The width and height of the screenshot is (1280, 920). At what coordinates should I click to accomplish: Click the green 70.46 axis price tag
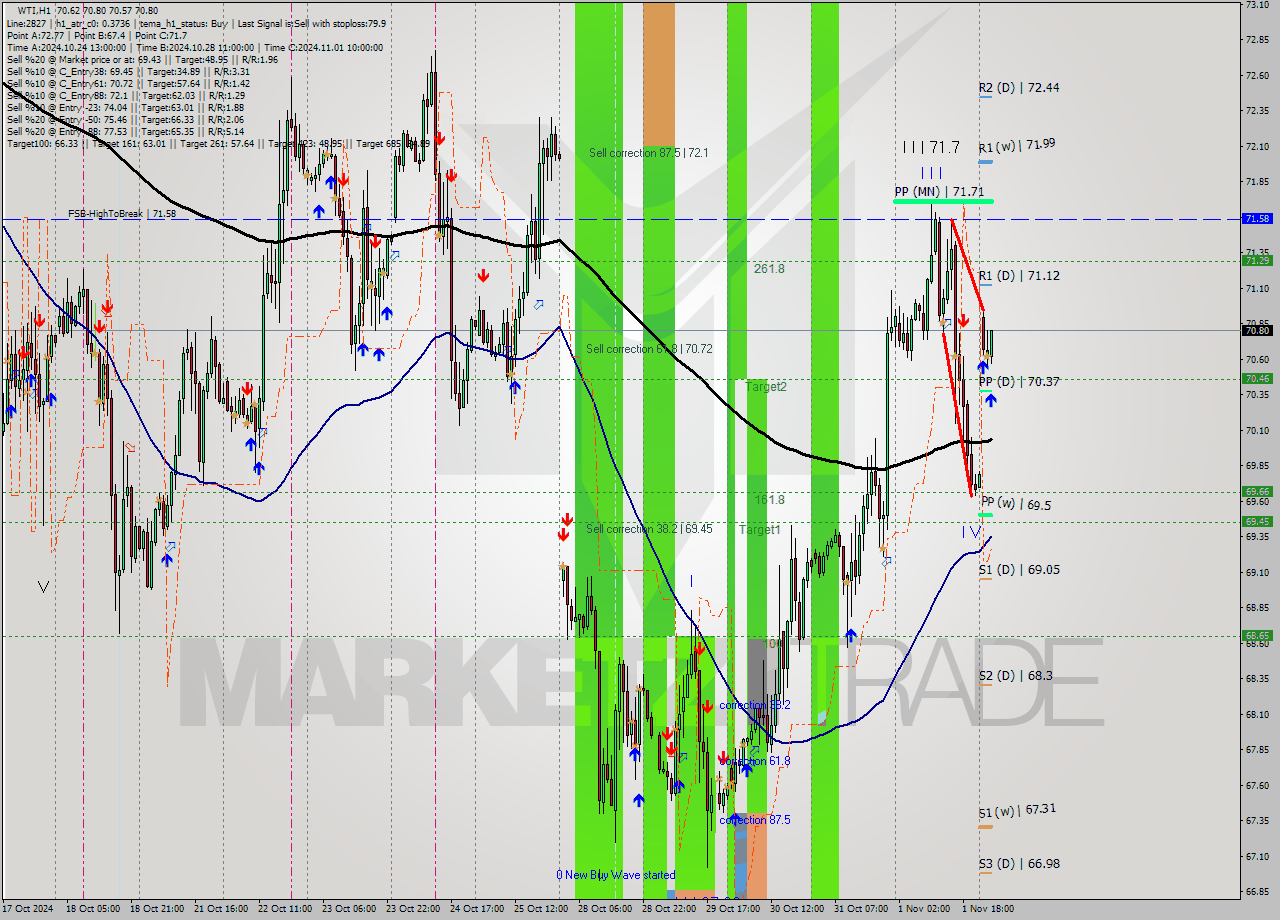(1257, 378)
